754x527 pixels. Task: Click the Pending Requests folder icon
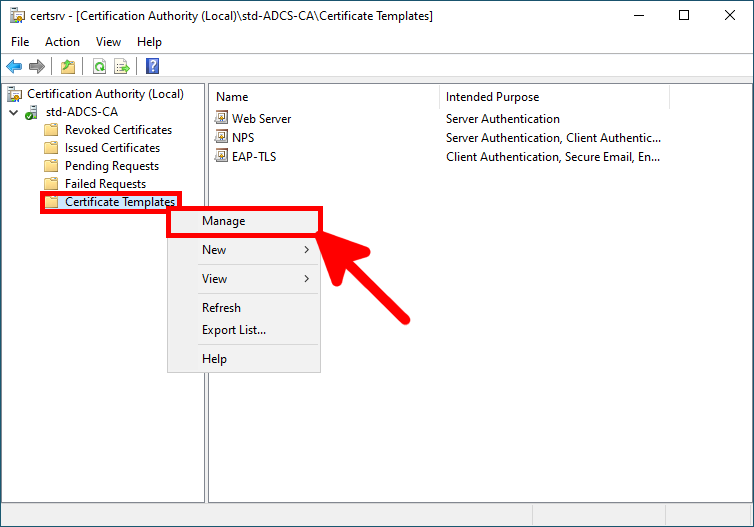[51, 166]
